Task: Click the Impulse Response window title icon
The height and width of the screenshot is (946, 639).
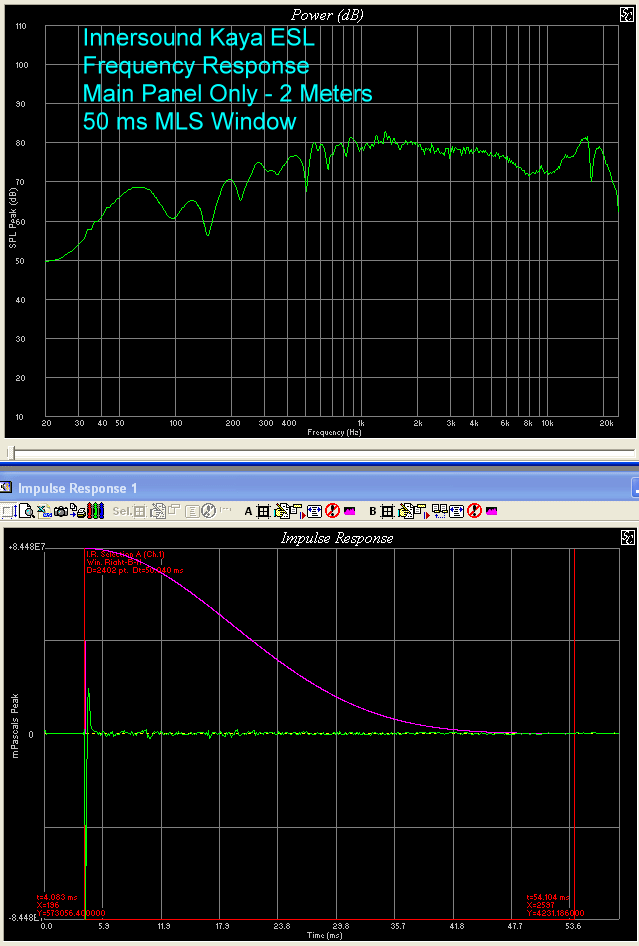Action: (x=6, y=487)
